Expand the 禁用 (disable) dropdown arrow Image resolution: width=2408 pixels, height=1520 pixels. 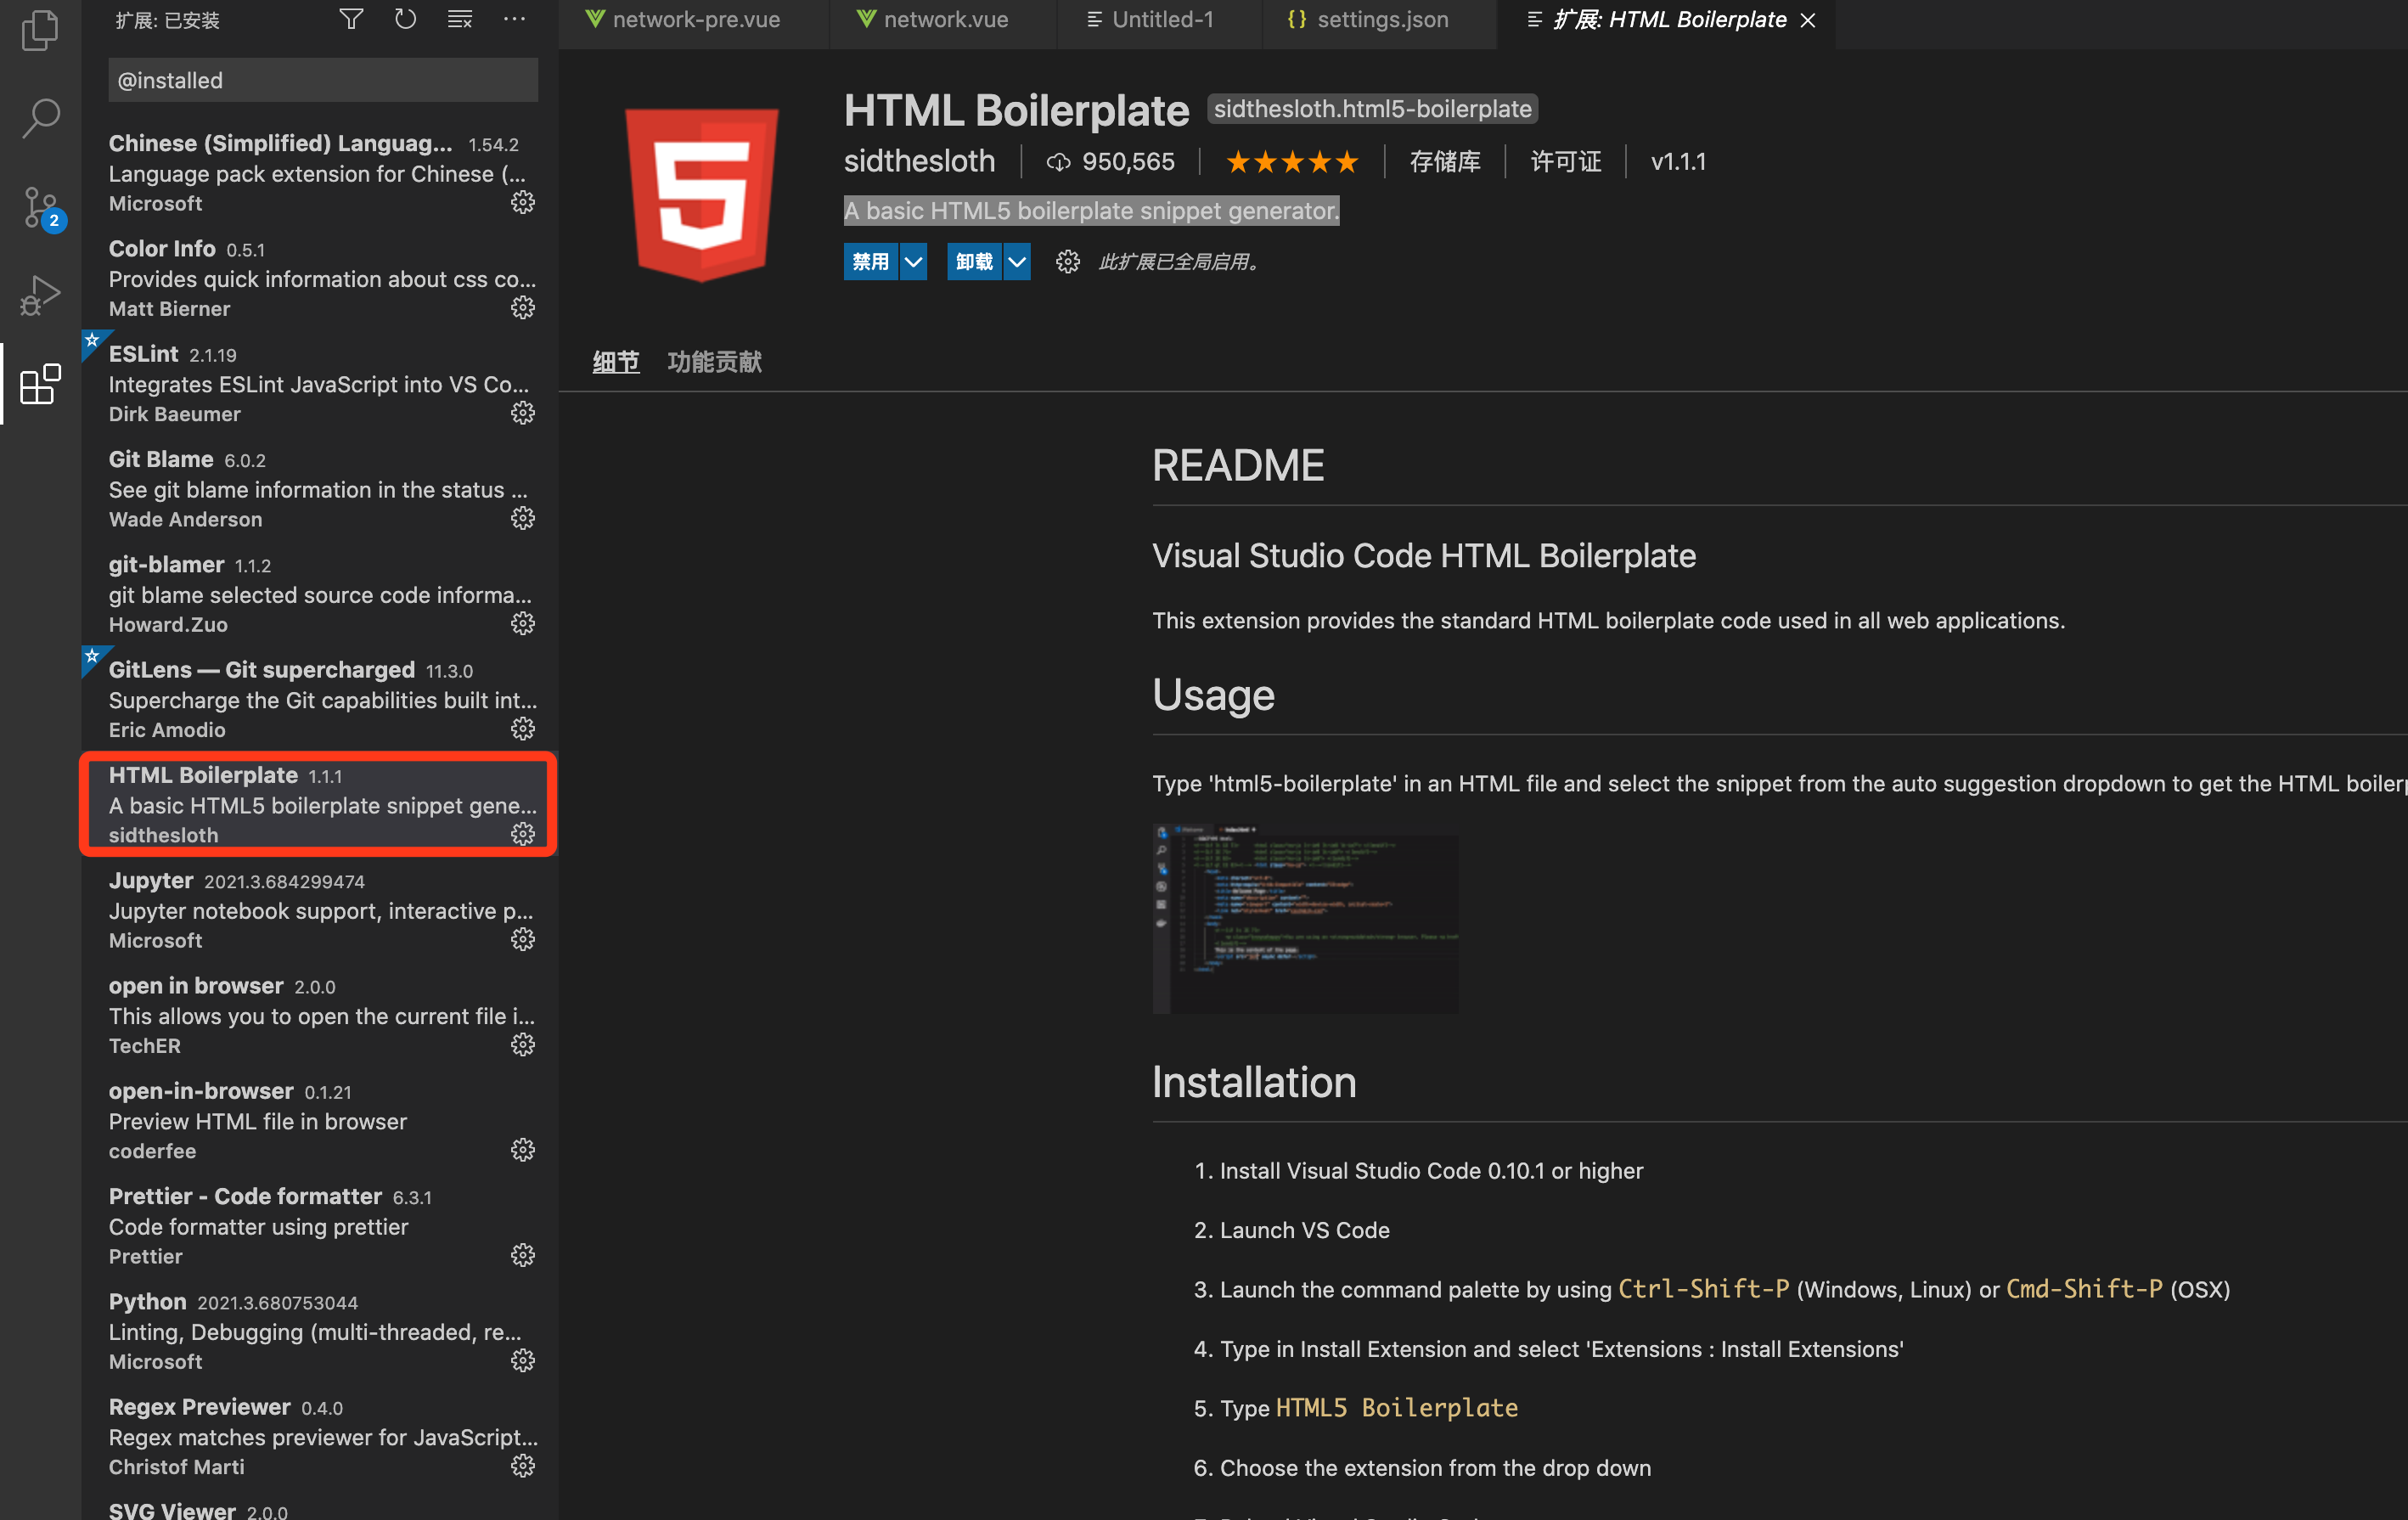913,262
